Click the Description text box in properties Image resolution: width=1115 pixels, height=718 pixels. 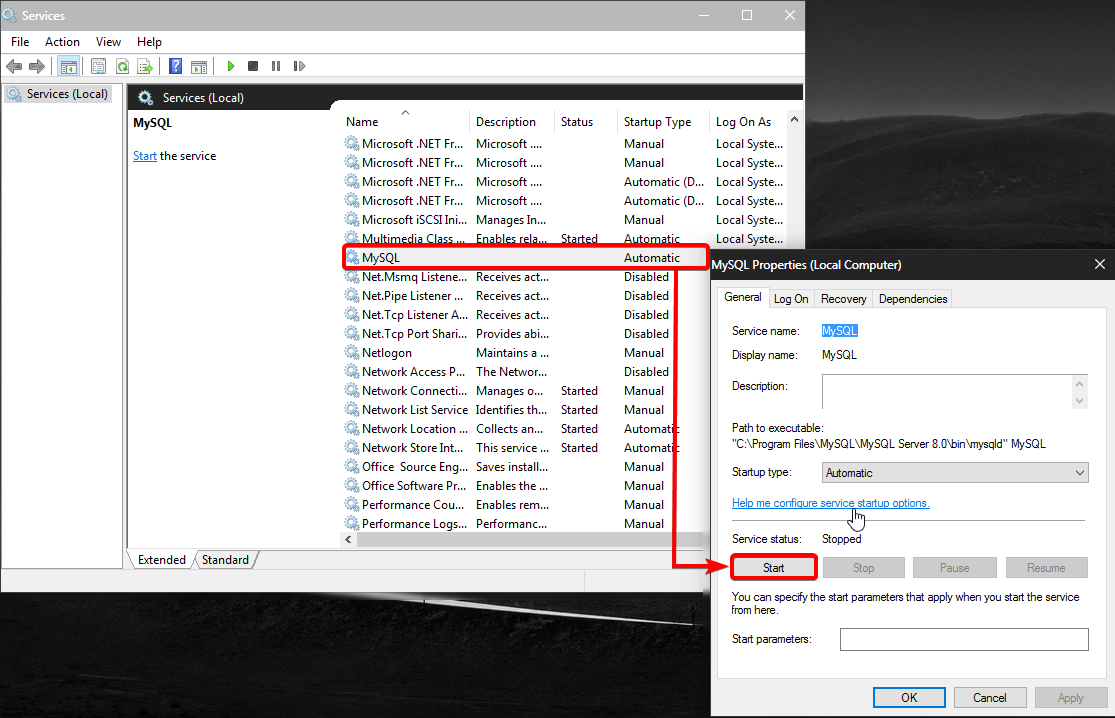pyautogui.click(x=947, y=392)
